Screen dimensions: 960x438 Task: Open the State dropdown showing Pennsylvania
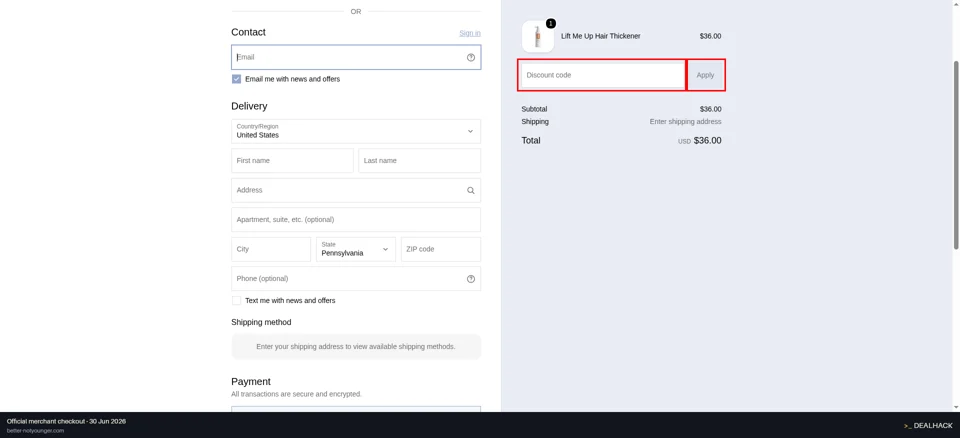pyautogui.click(x=356, y=249)
